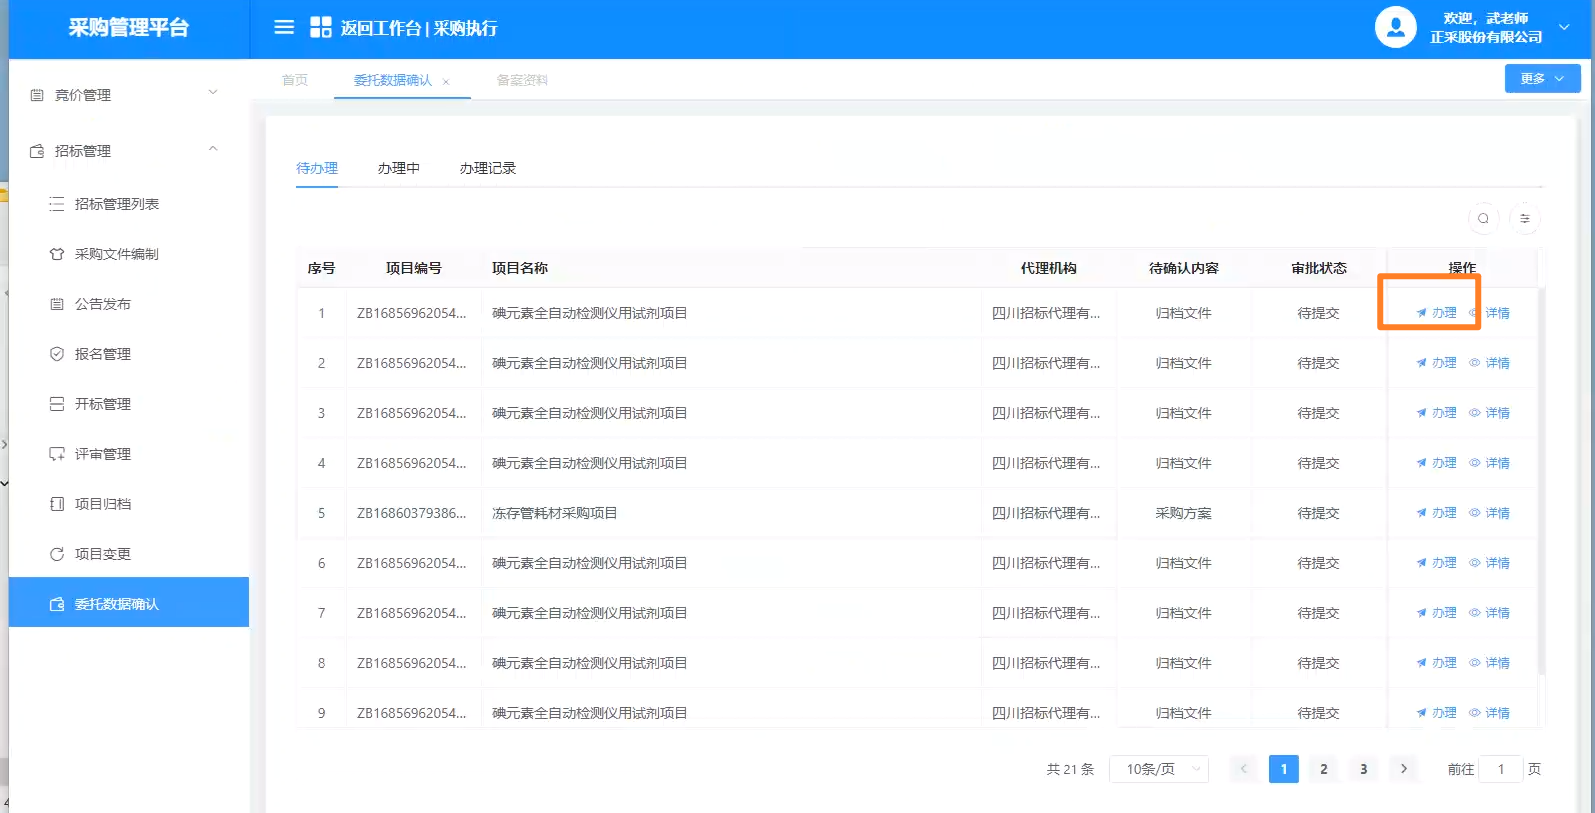Open 采购文件编制 in sidebar
The height and width of the screenshot is (813, 1595).
116,254
